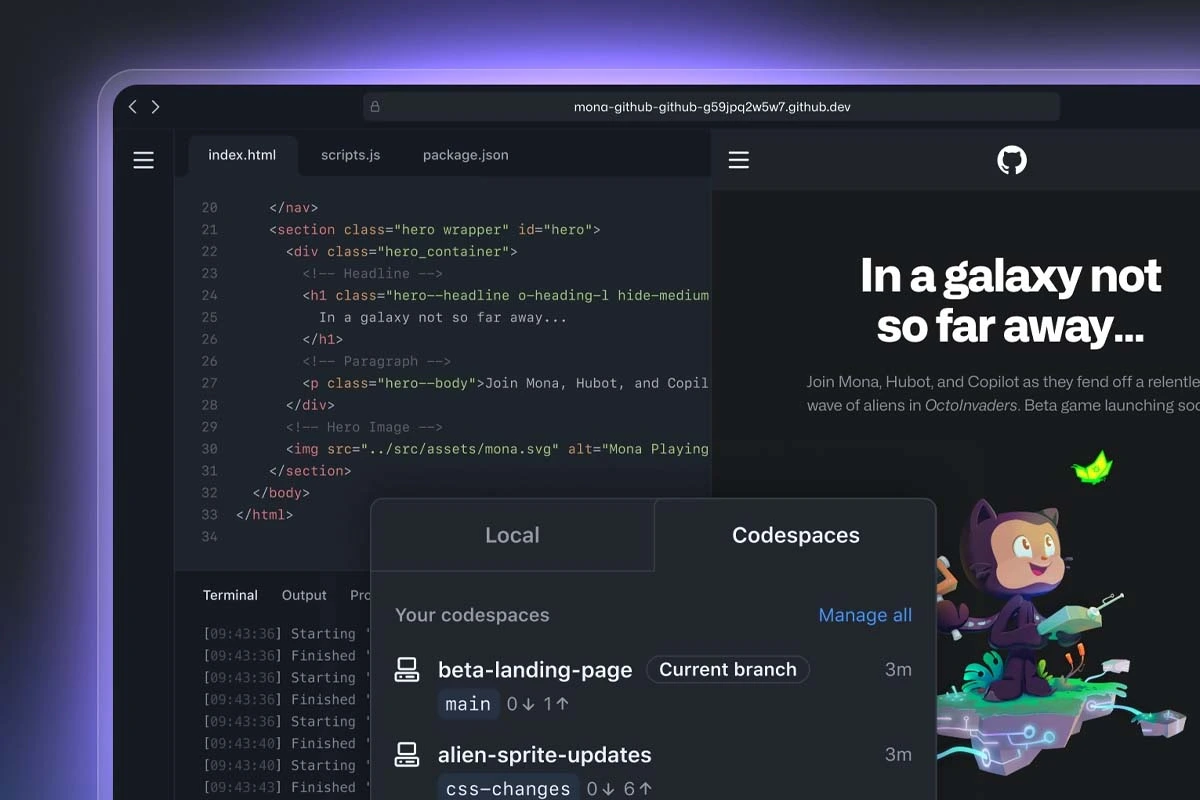
Task: Open the Manage all link
Action: [x=865, y=615]
